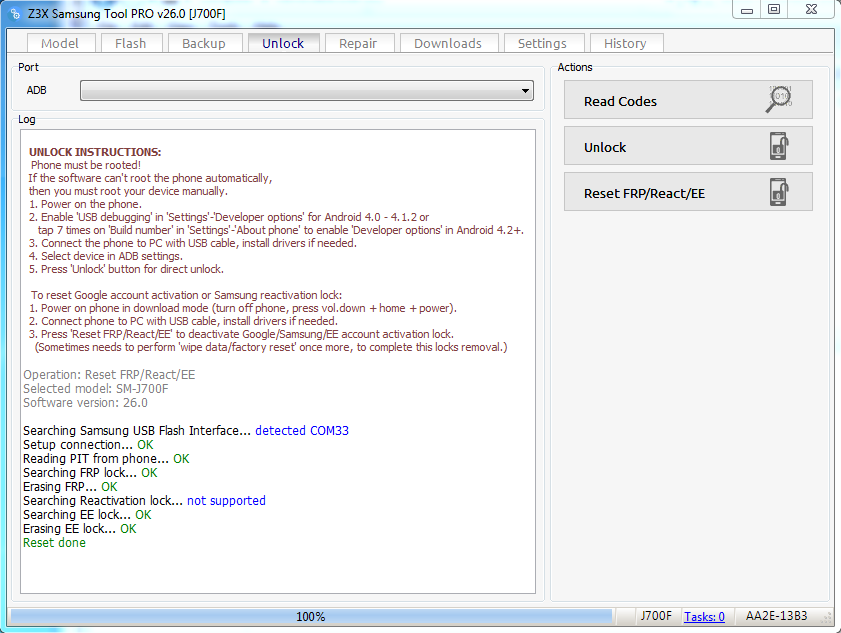Open the Model tab
This screenshot has width=841, height=633.
(61, 43)
